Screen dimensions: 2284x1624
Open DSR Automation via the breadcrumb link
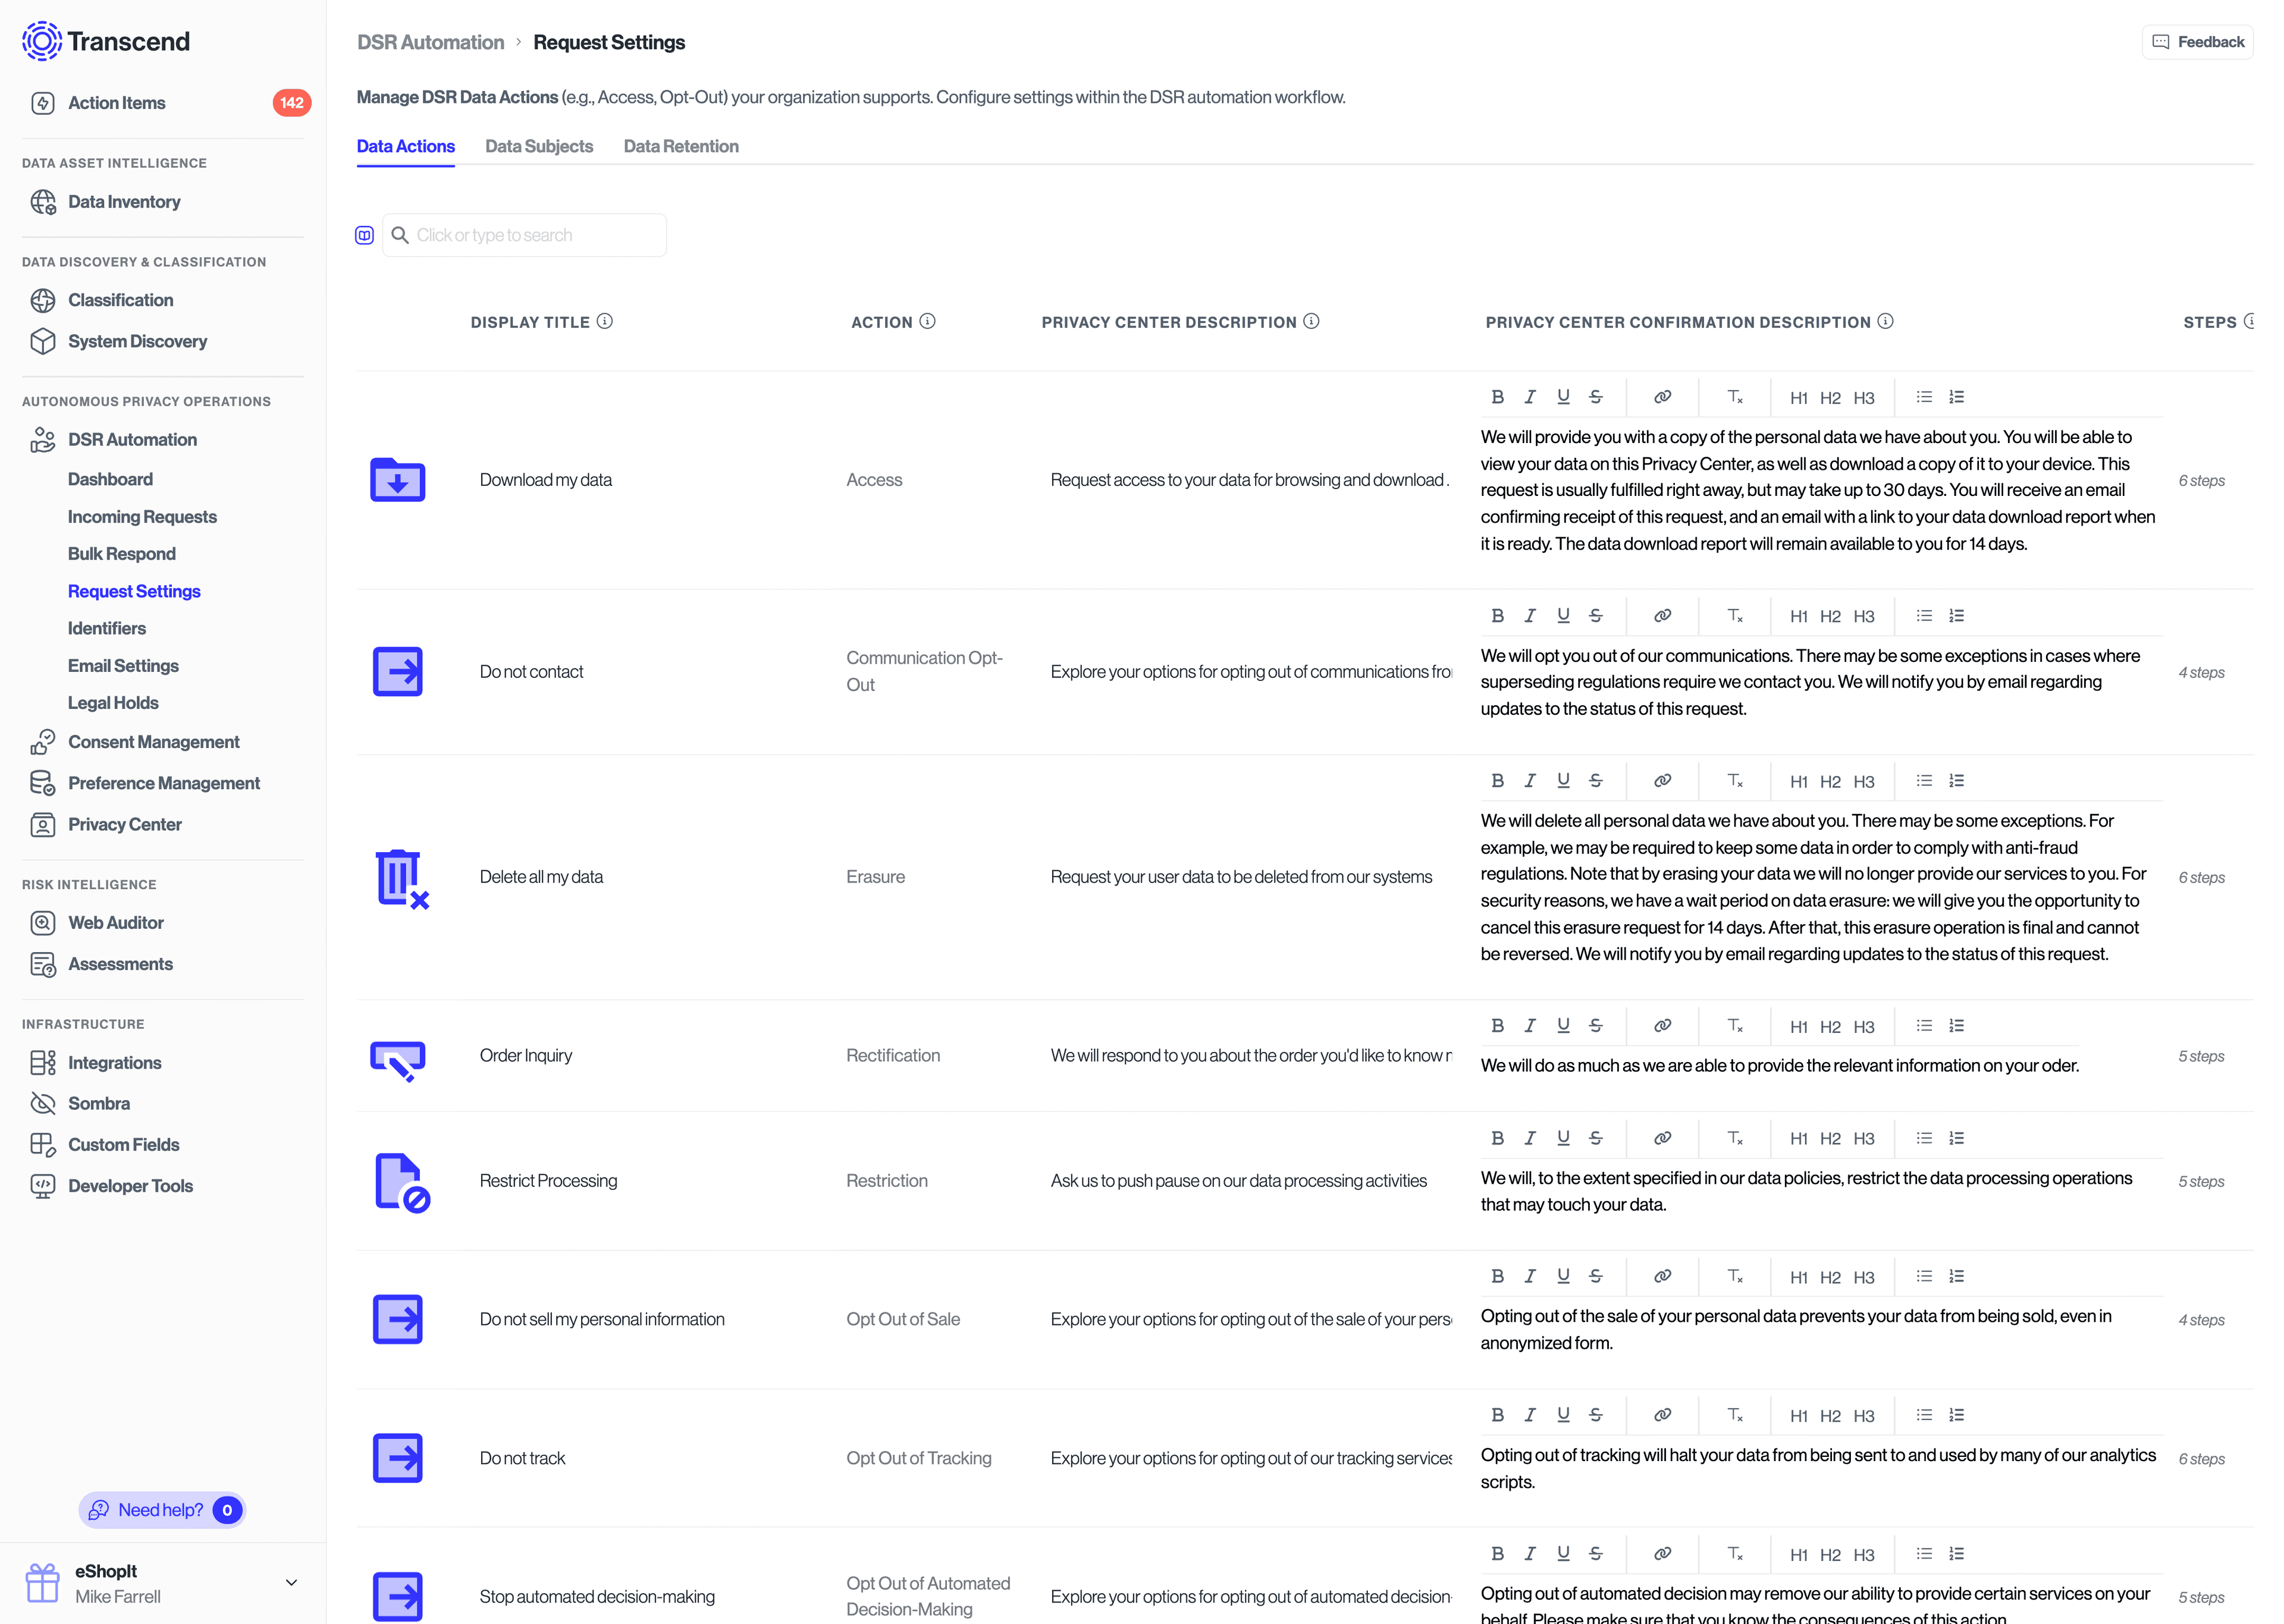coord(430,42)
